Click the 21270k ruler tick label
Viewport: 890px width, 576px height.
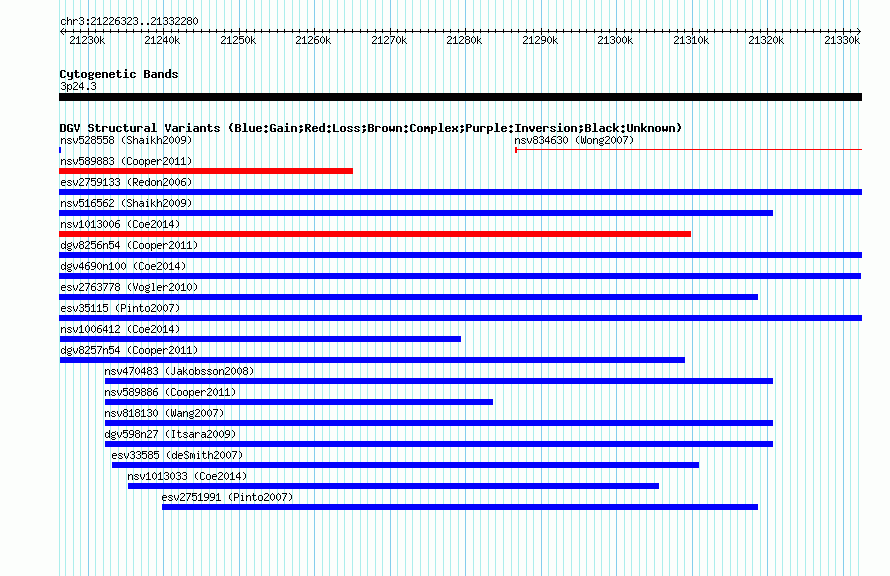click(x=389, y=40)
